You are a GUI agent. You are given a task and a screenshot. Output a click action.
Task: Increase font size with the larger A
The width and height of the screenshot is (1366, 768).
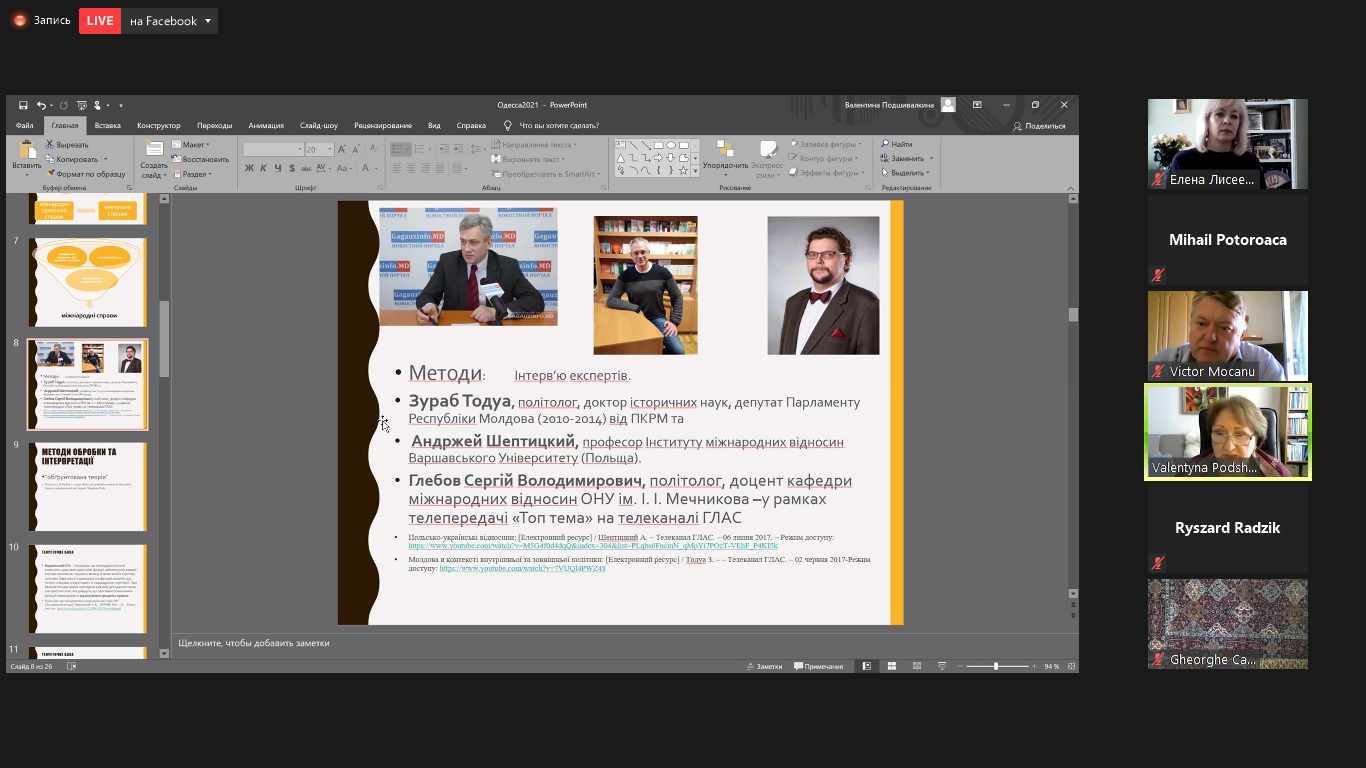tap(341, 149)
